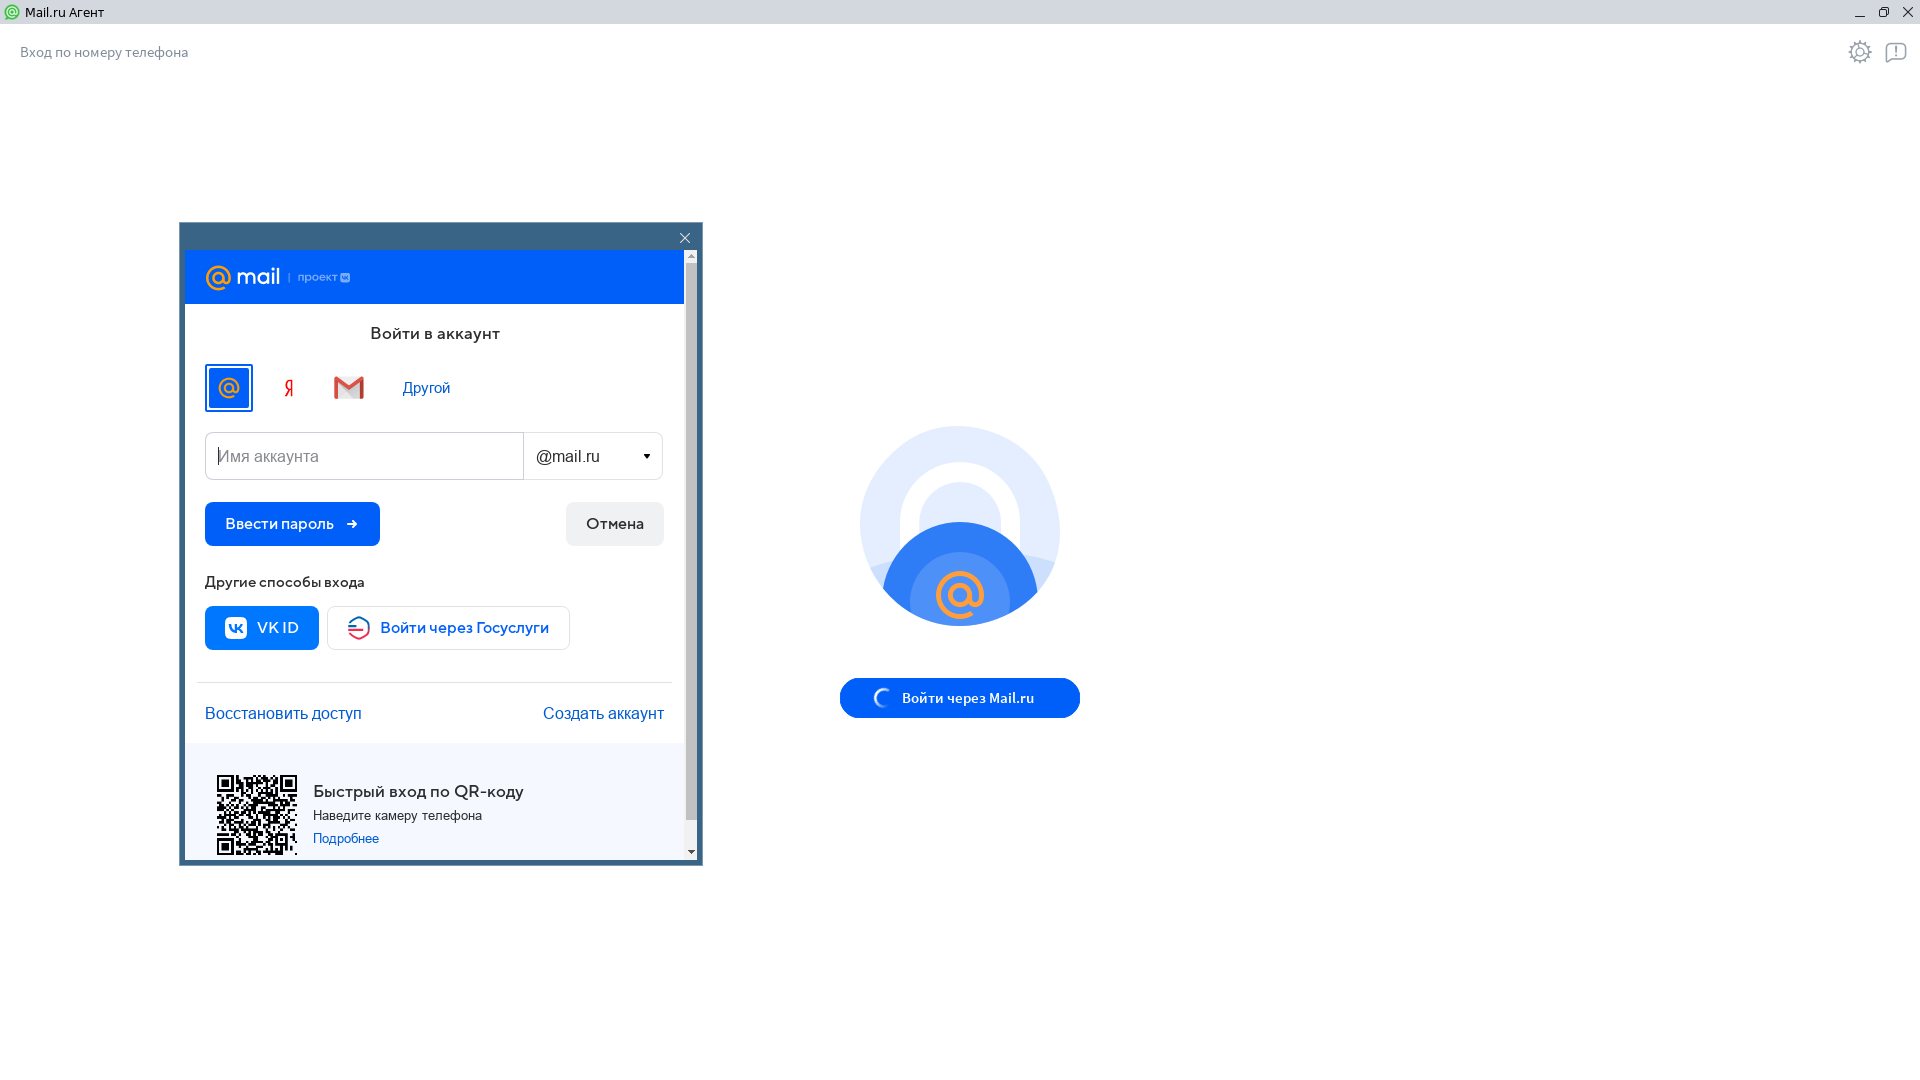Screen dimensions: 1920x1080
Task: Click Быстрый вход по QR-коду text
Action: (418, 791)
